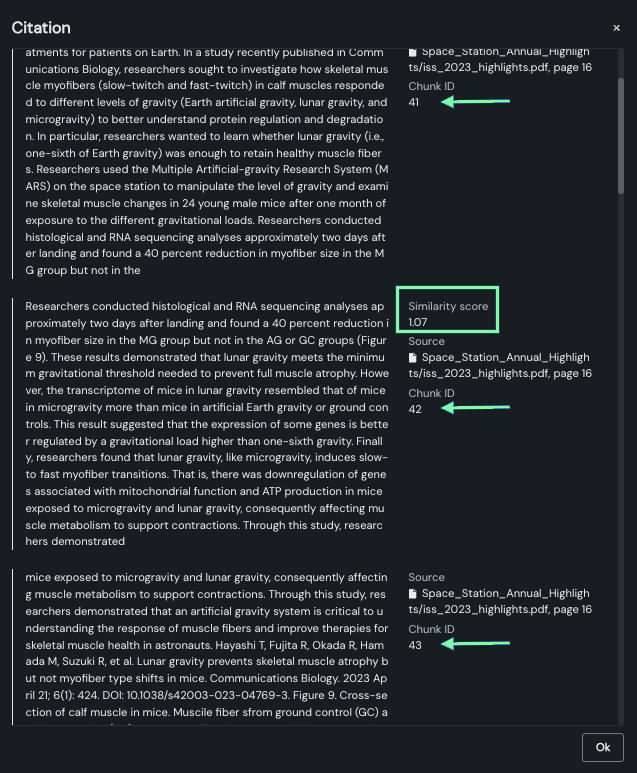Select the Chunk ID value 42

pos(415,409)
